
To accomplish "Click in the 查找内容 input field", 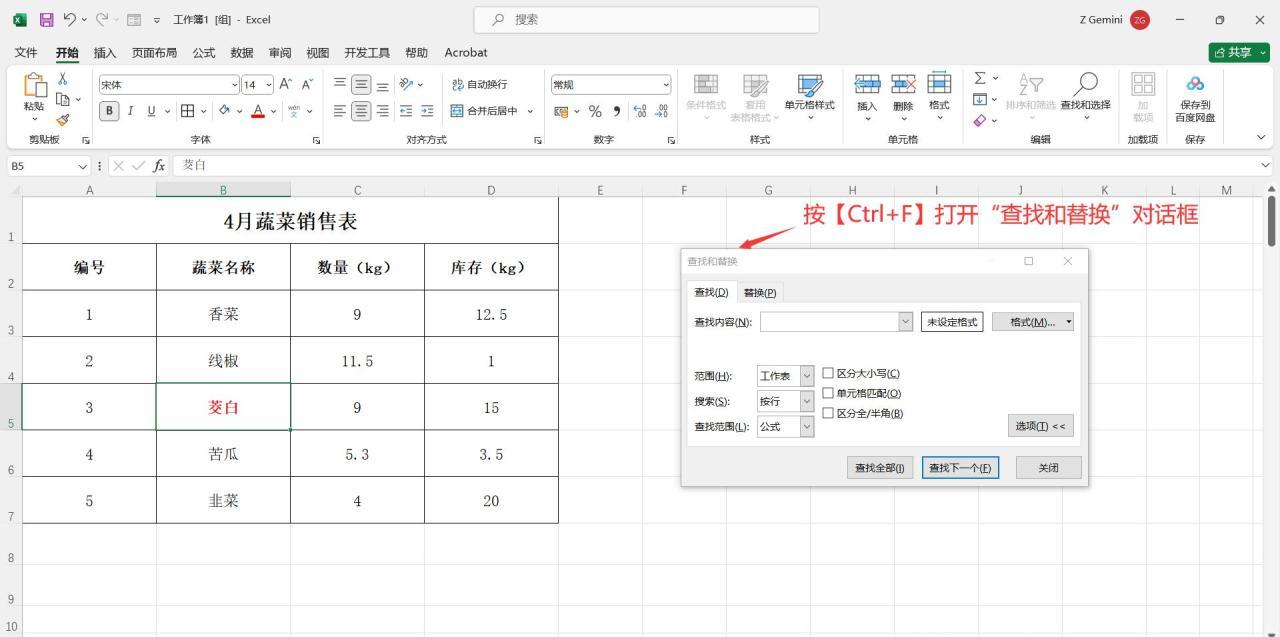I will pyautogui.click(x=829, y=322).
